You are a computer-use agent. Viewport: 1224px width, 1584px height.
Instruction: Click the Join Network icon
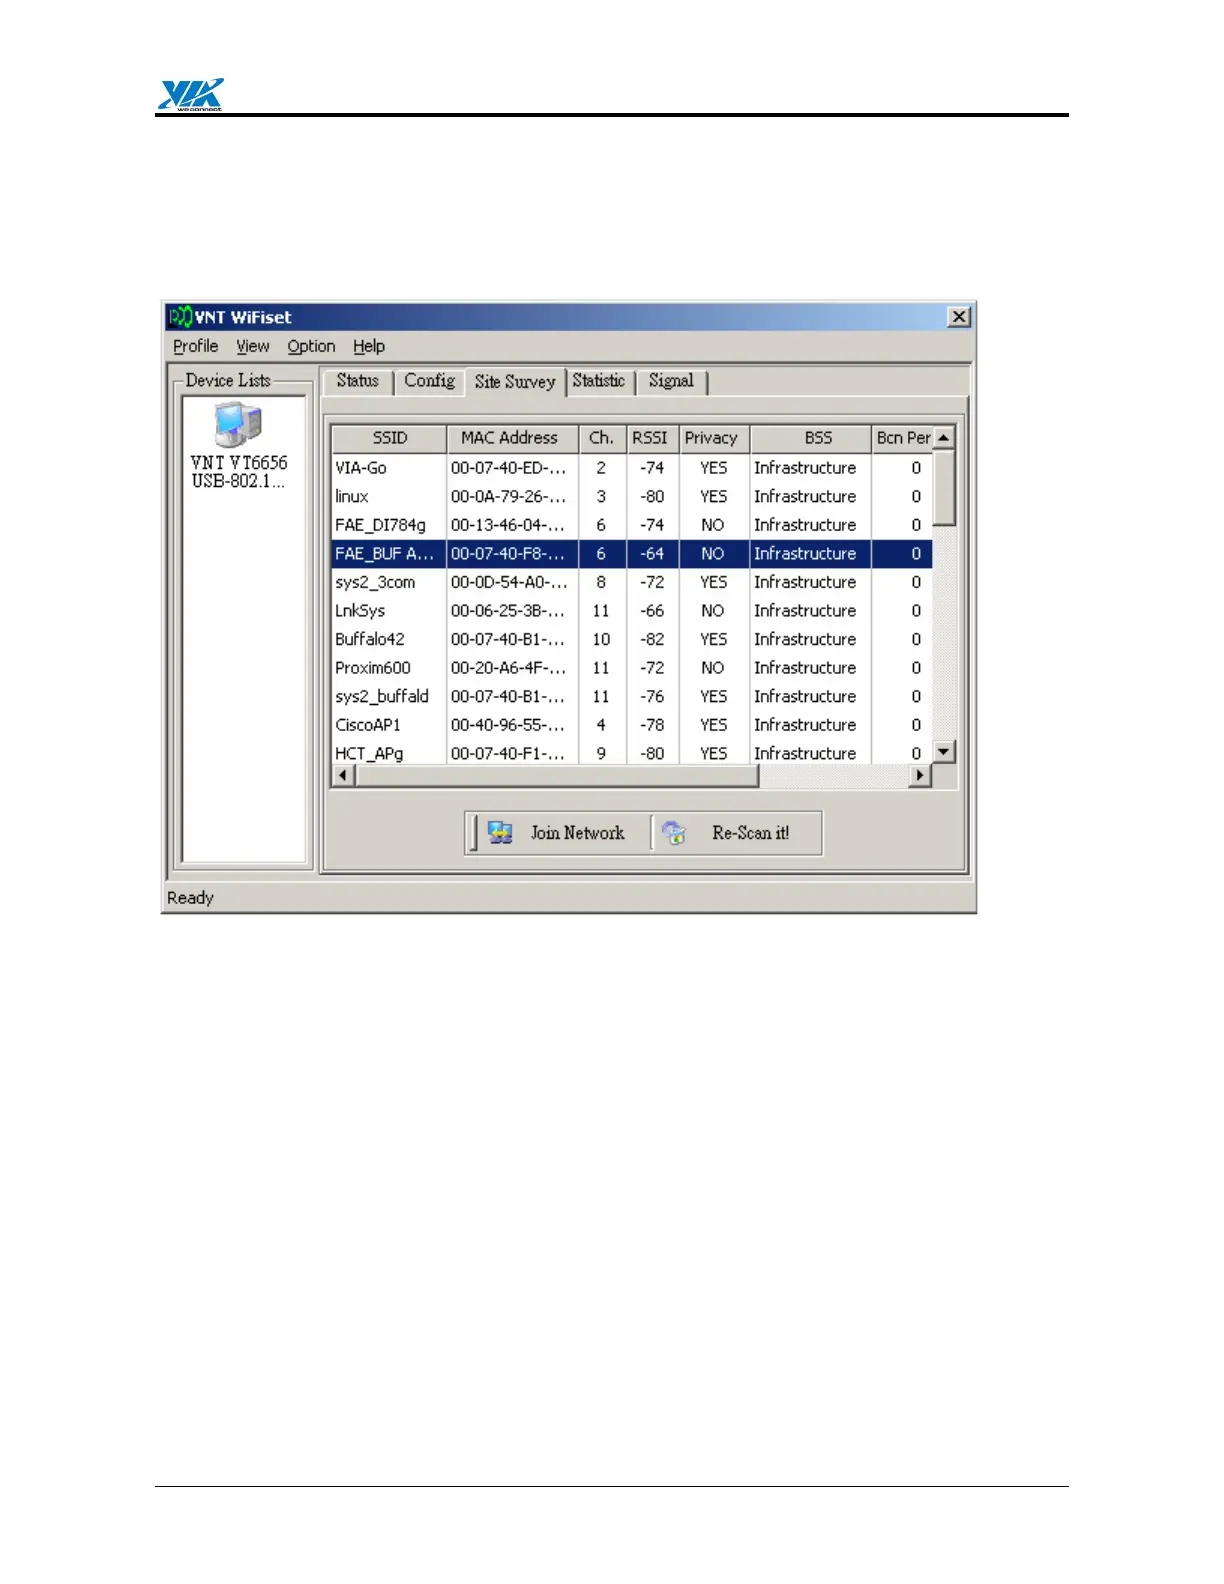point(500,833)
